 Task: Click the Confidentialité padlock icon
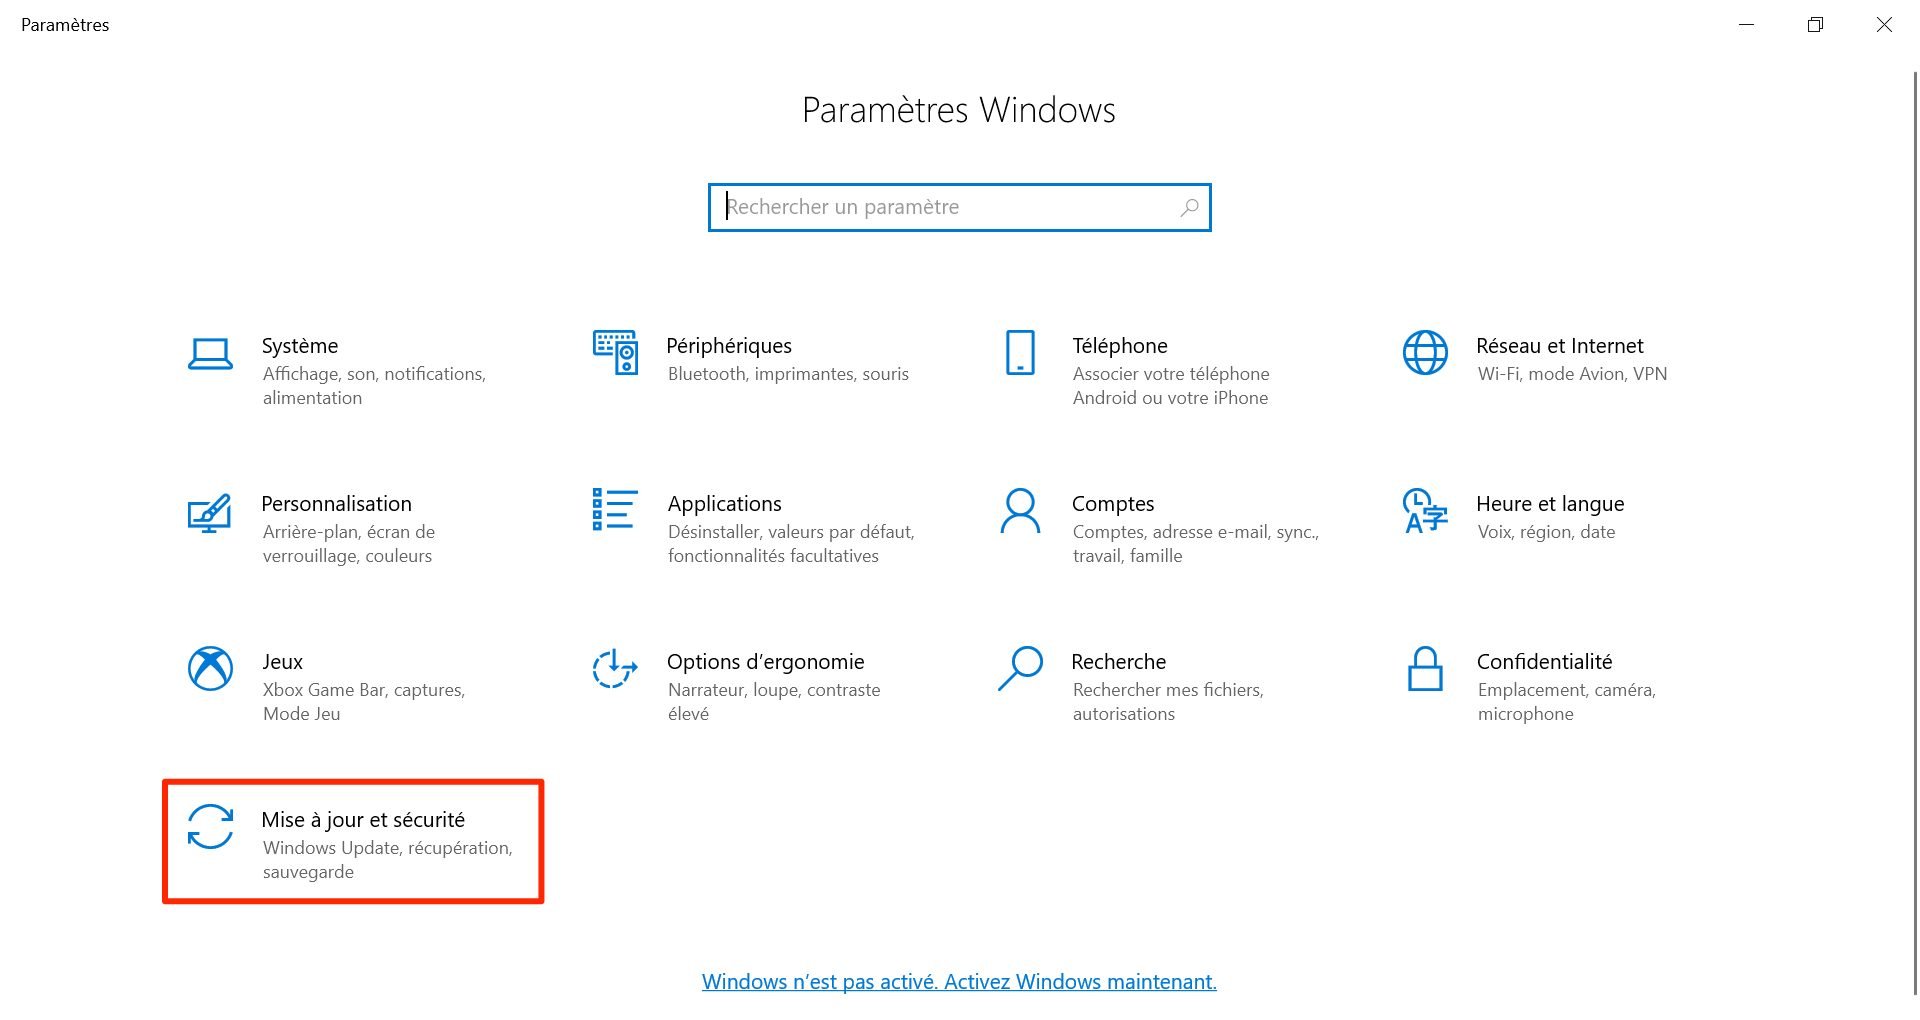[x=1425, y=669]
